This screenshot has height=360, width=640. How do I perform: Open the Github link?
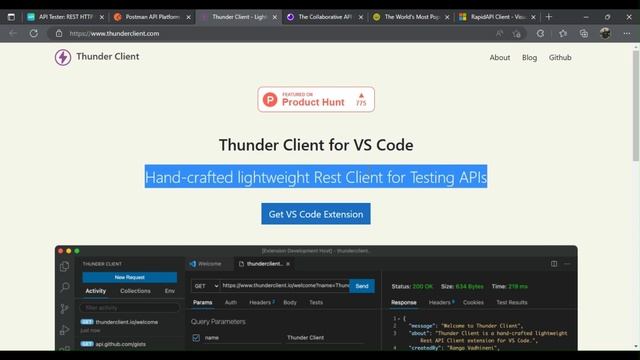[x=560, y=58]
